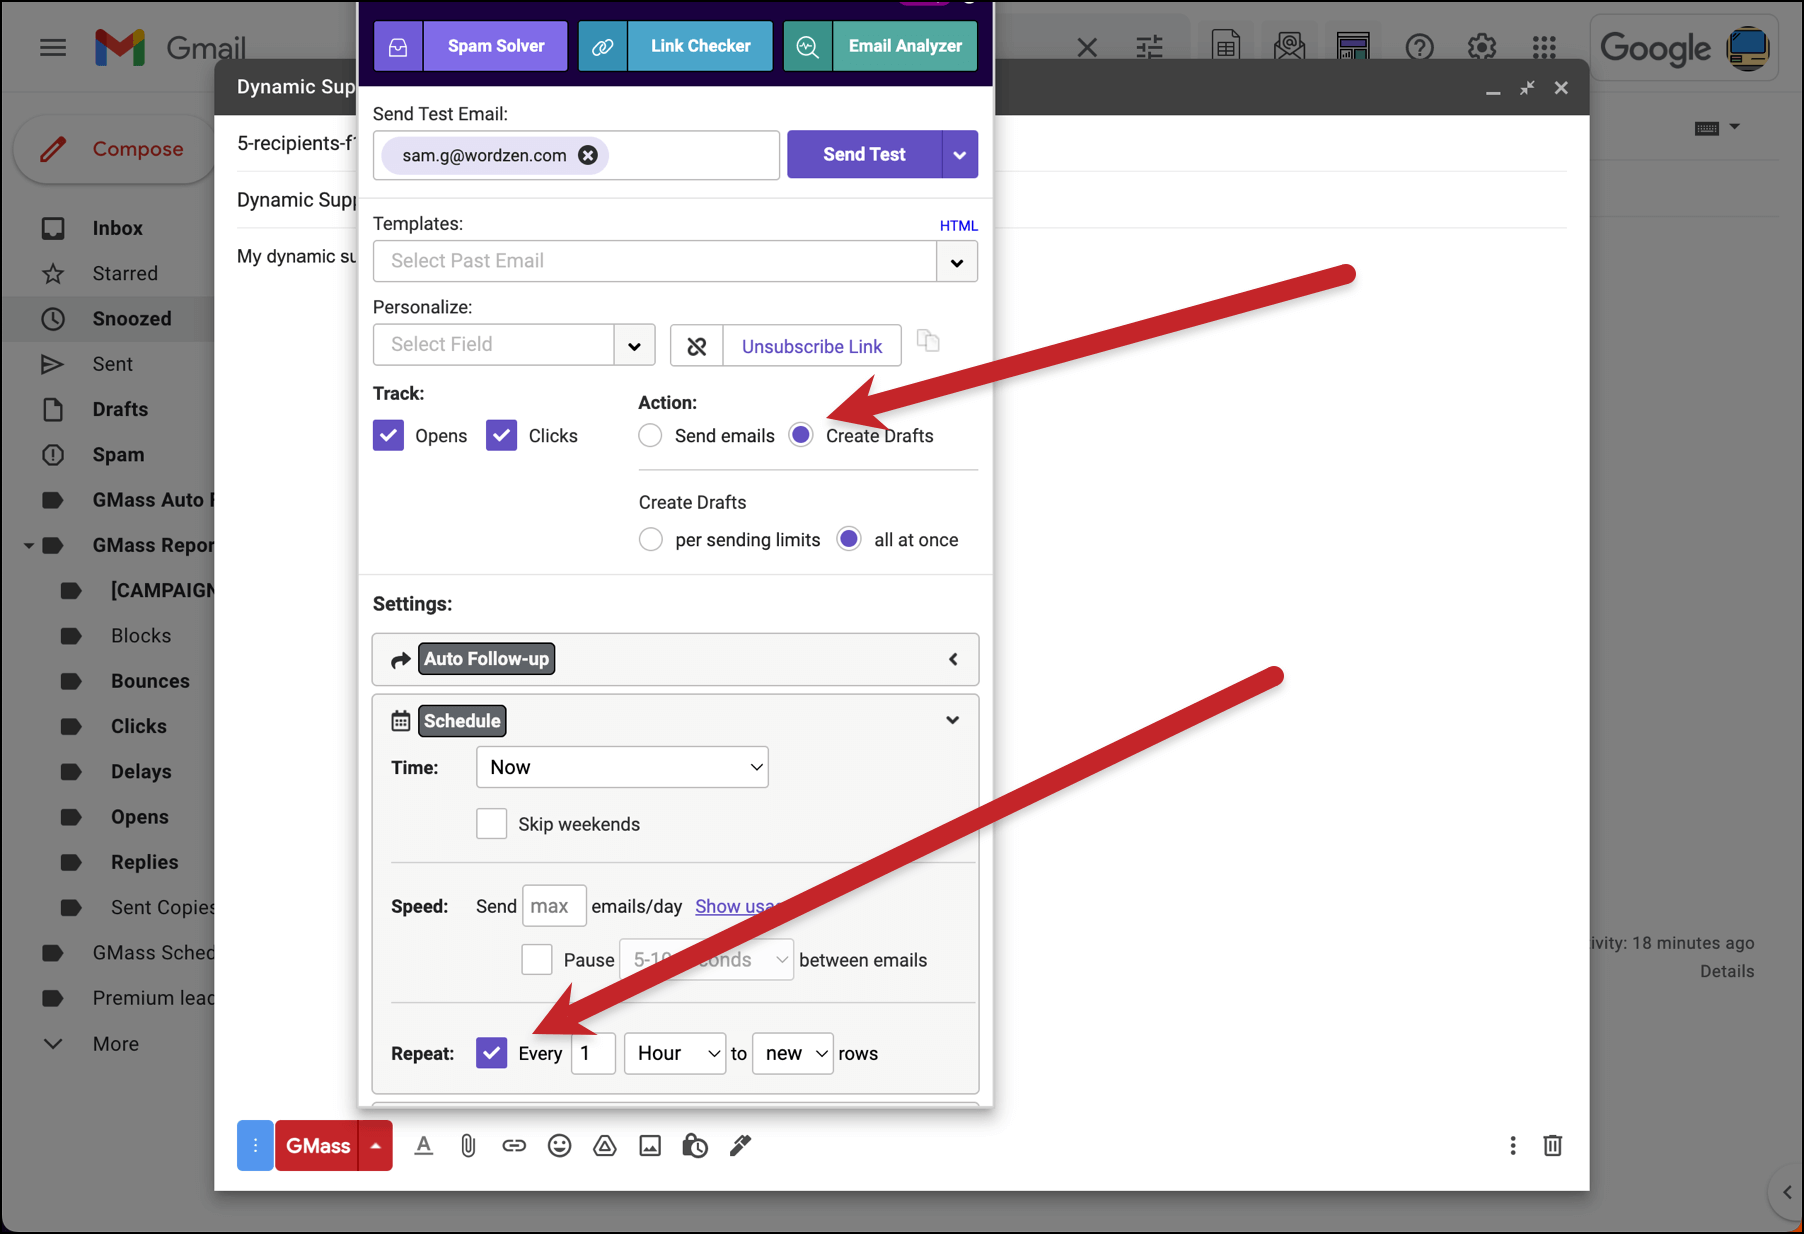
Task: Expand the More labels list
Action: (x=116, y=1044)
